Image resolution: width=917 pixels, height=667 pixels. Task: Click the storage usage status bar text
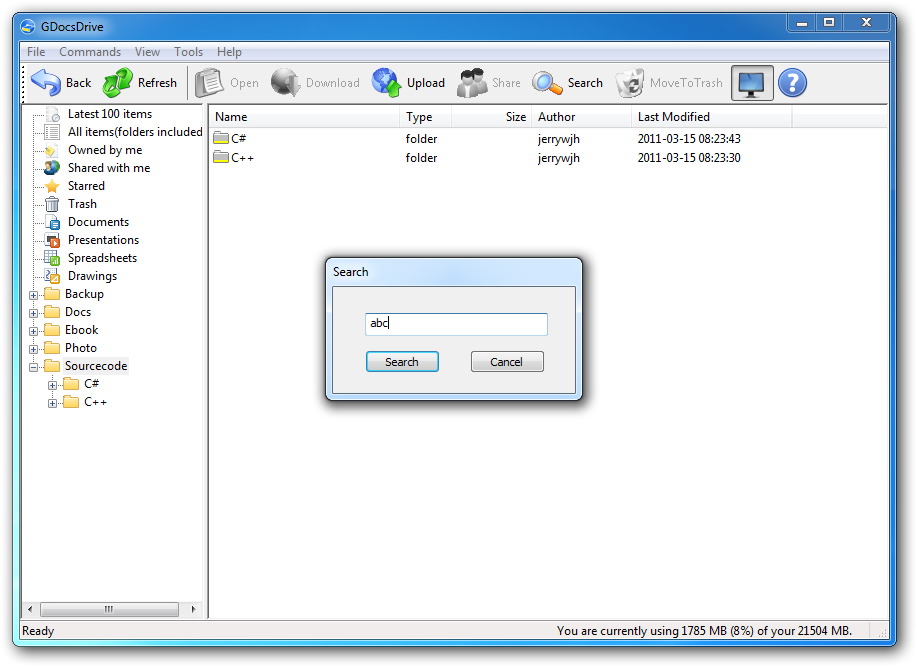[x=704, y=631]
